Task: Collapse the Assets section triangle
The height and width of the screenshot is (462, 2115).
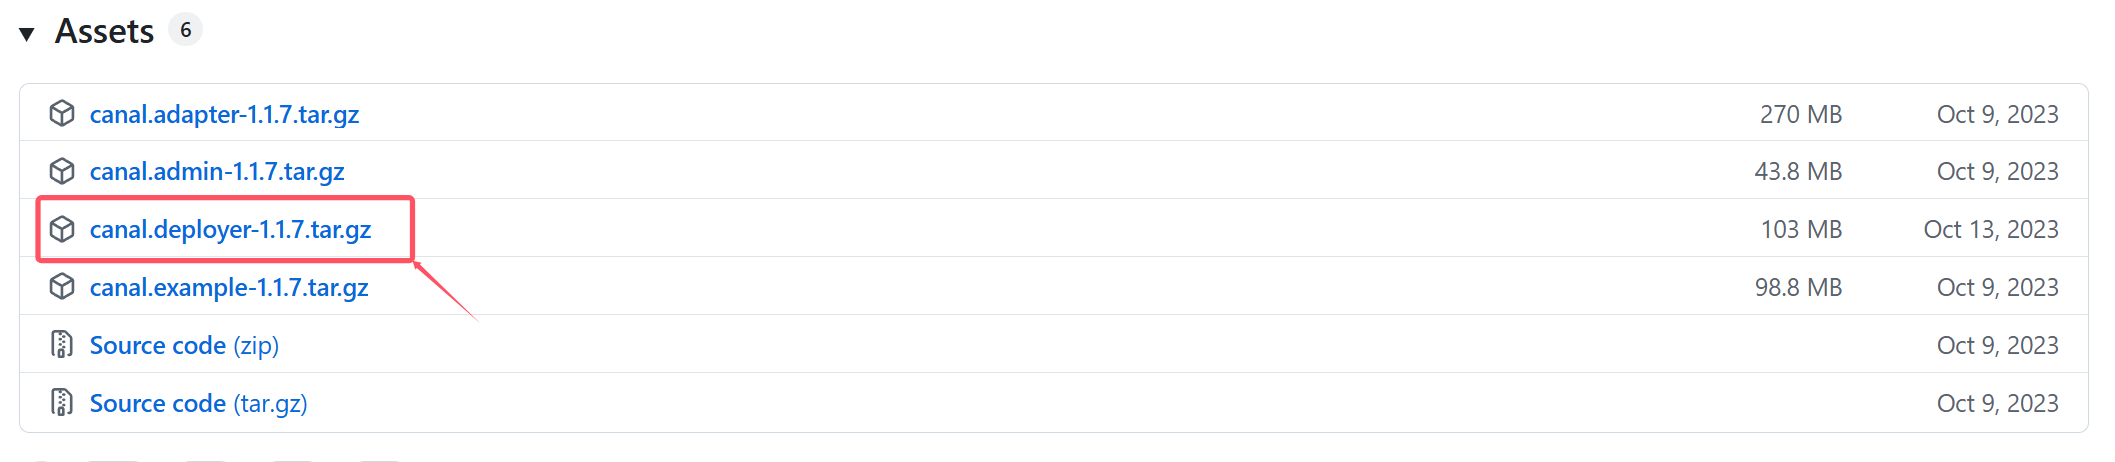Action: [x=27, y=34]
